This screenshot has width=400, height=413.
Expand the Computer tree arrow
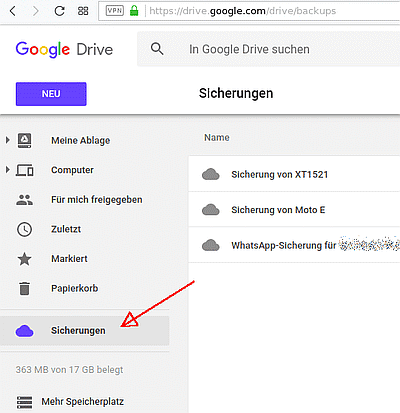(7, 170)
